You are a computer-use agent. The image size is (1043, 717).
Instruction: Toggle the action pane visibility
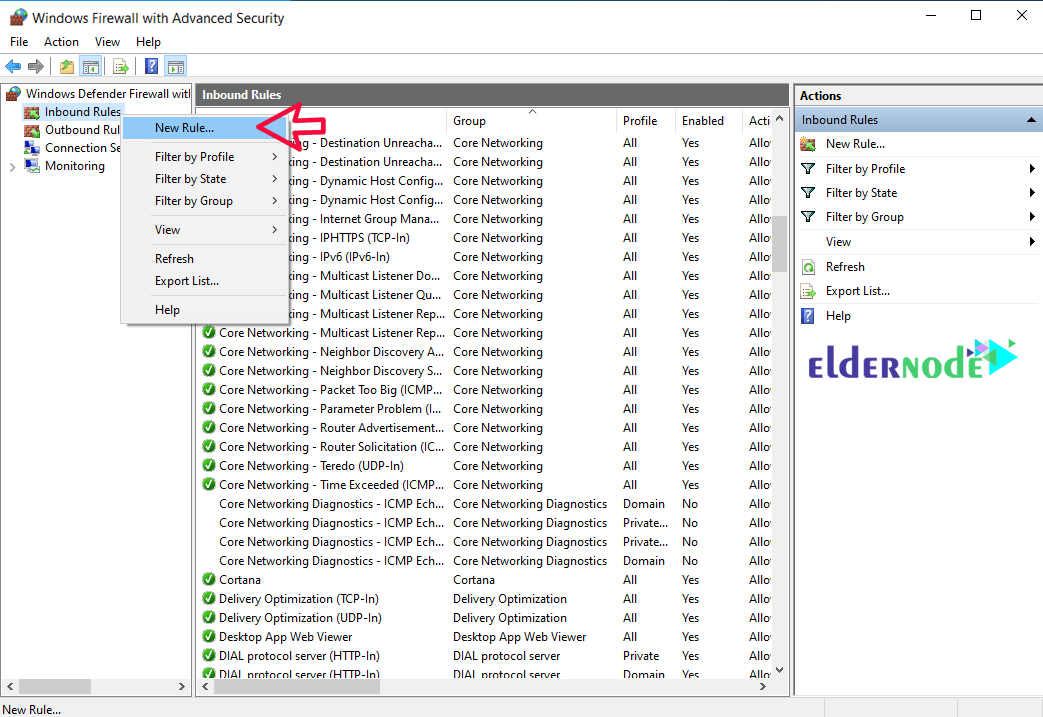click(x=175, y=66)
